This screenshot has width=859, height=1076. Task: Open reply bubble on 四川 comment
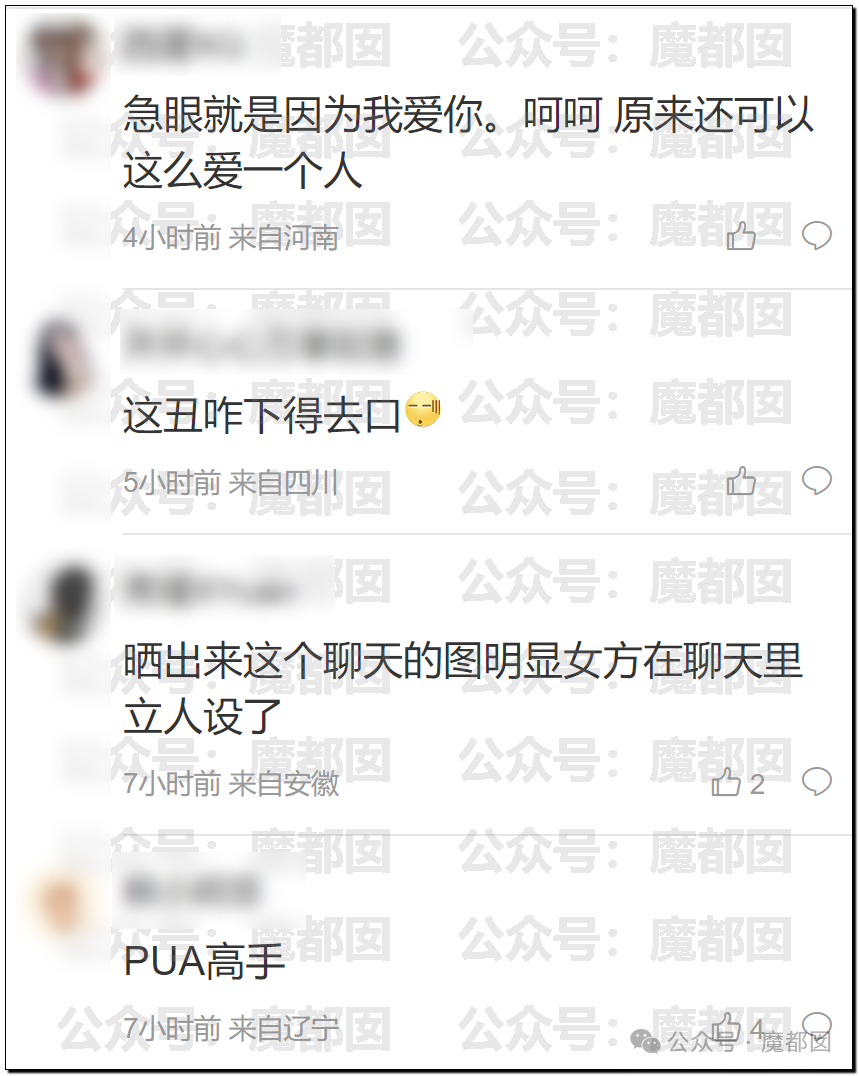(x=816, y=480)
